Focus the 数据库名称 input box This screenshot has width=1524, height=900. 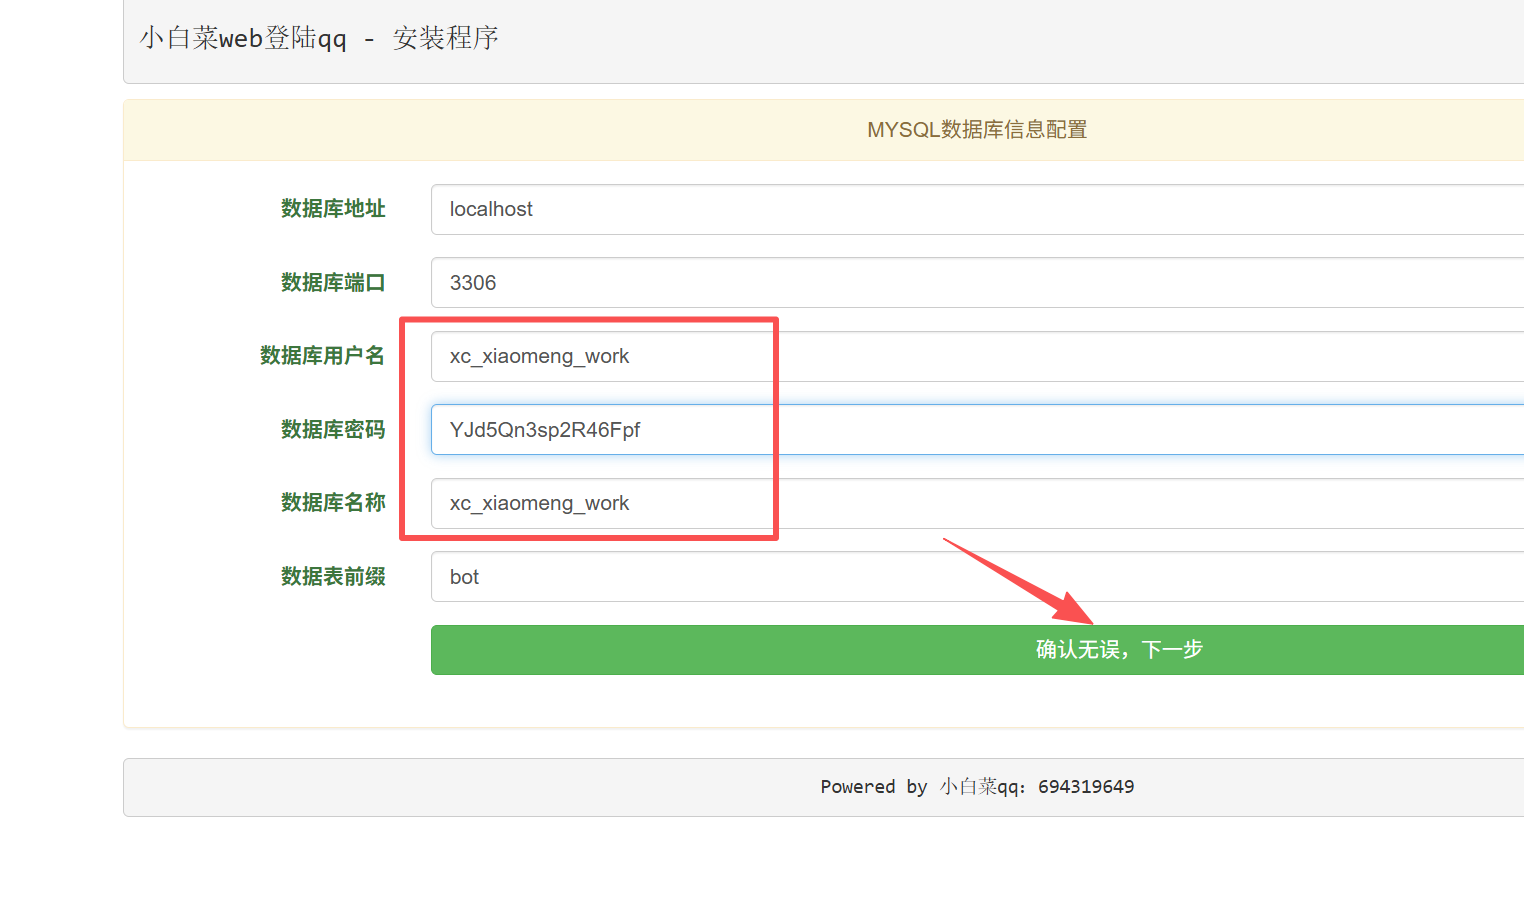975,504
